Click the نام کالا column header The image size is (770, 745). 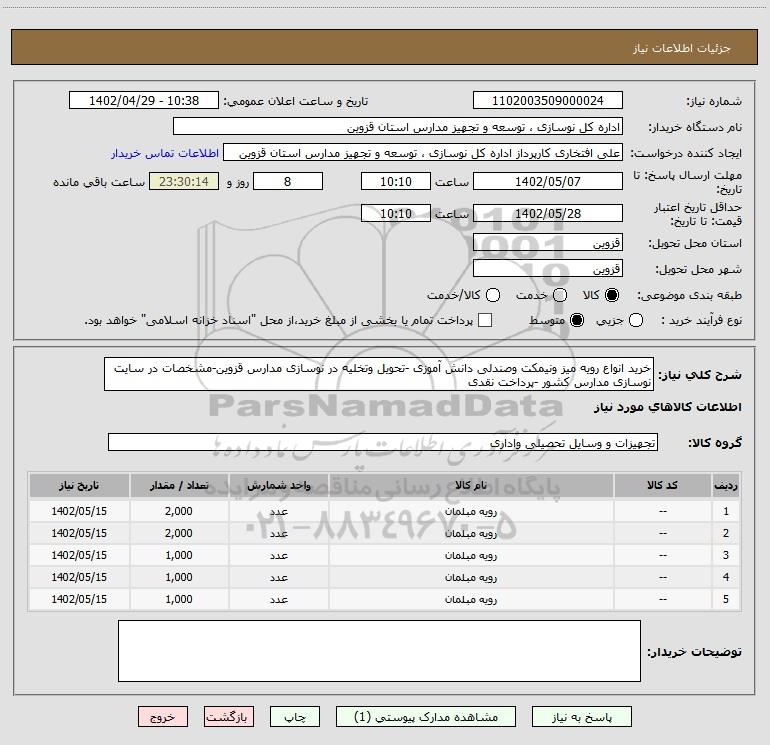(x=471, y=485)
